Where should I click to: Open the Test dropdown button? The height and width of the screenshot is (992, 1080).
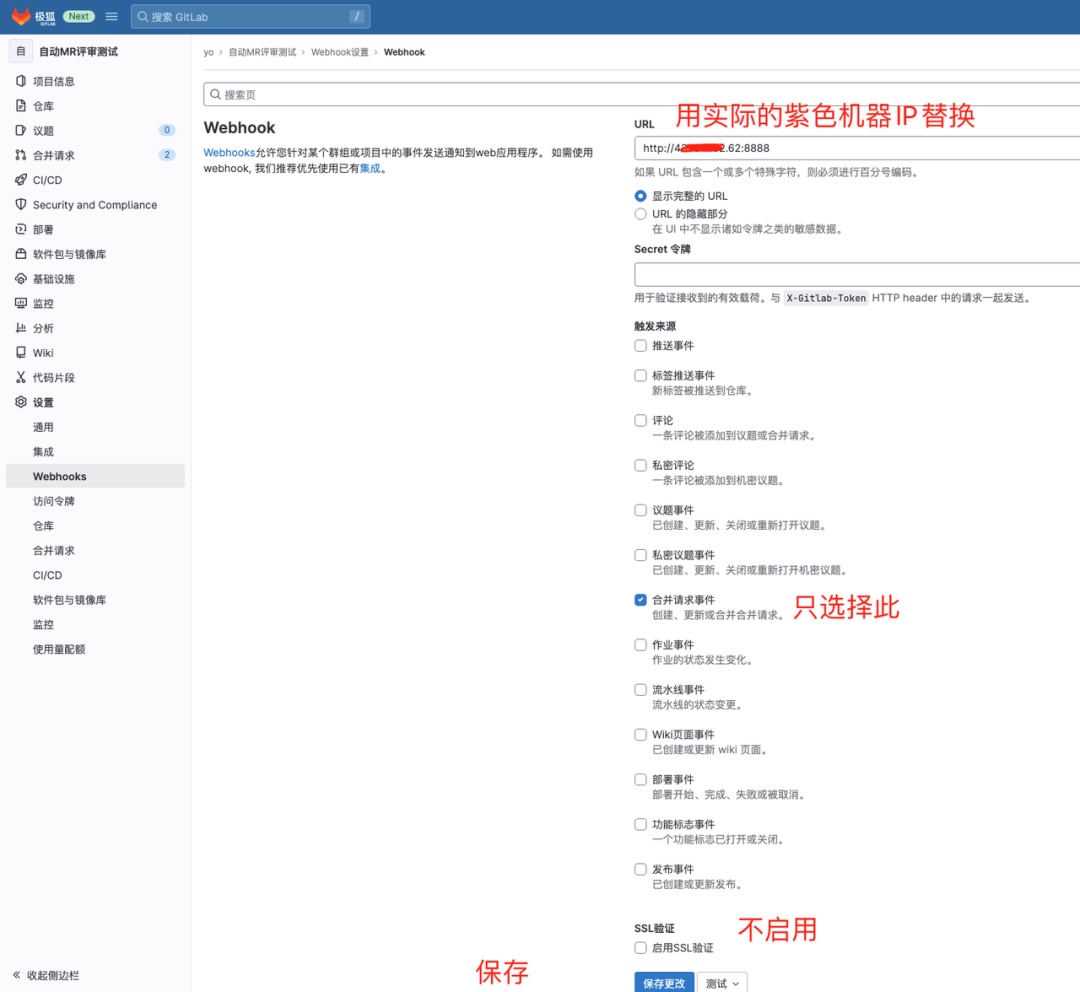(x=721, y=983)
